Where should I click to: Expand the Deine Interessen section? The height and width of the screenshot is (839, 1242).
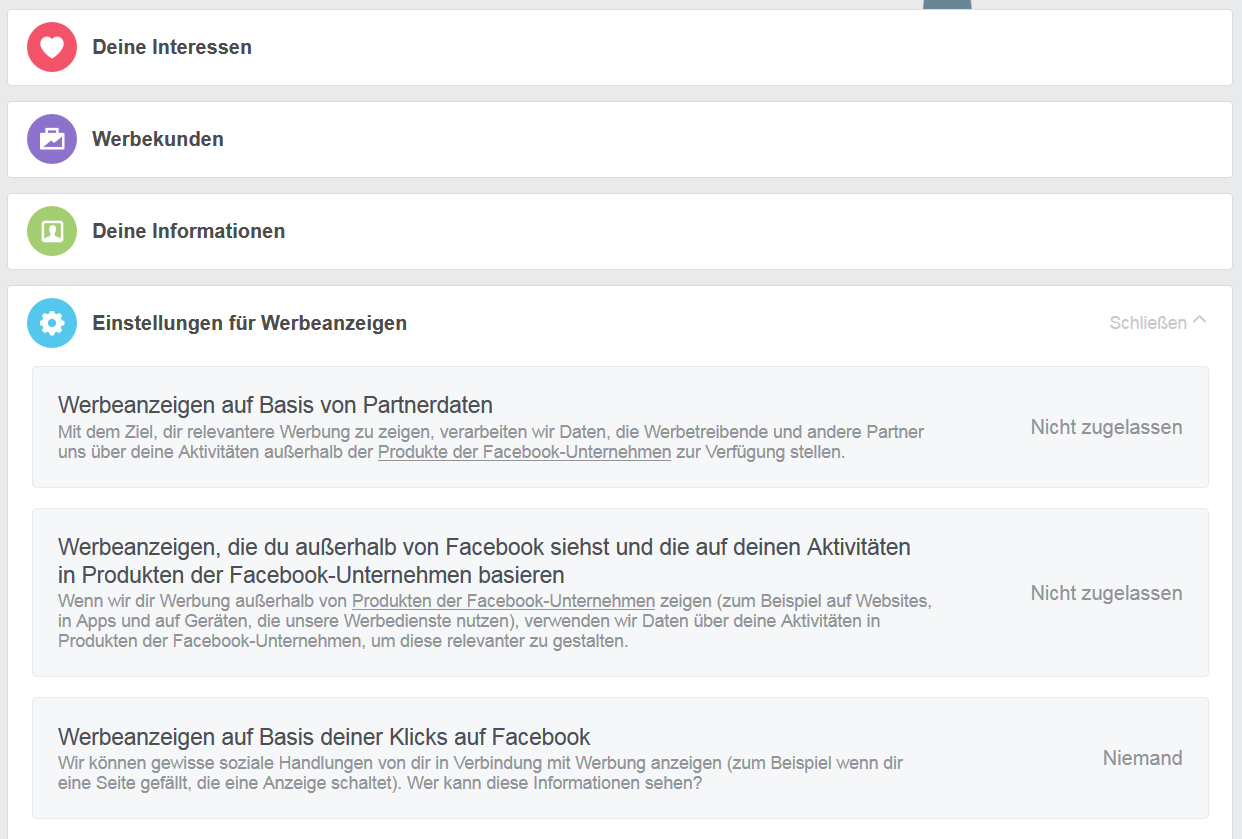pos(172,47)
